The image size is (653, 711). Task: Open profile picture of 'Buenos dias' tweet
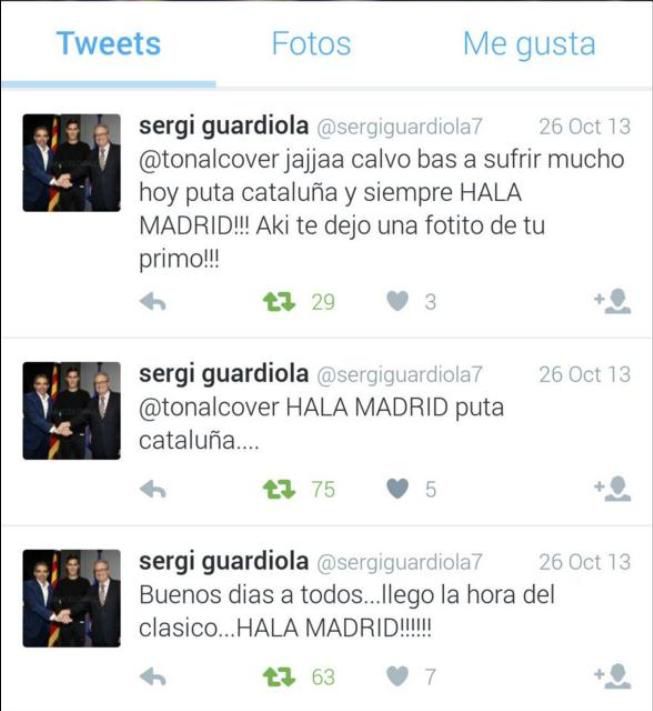pos(72,599)
